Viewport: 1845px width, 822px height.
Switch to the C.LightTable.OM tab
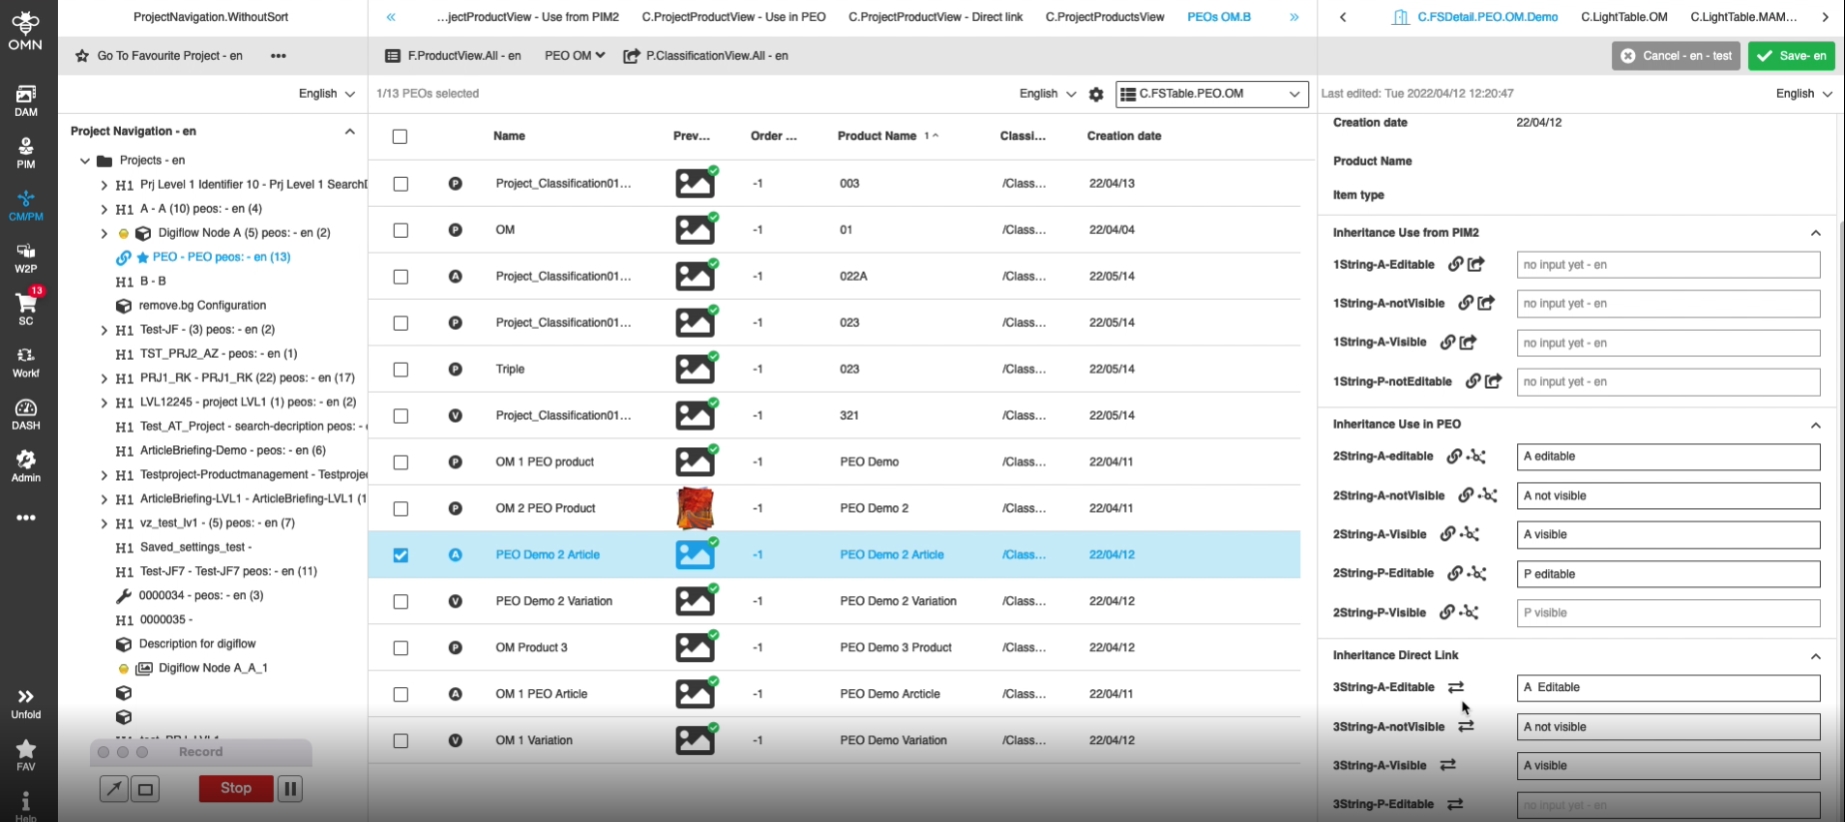1623,17
